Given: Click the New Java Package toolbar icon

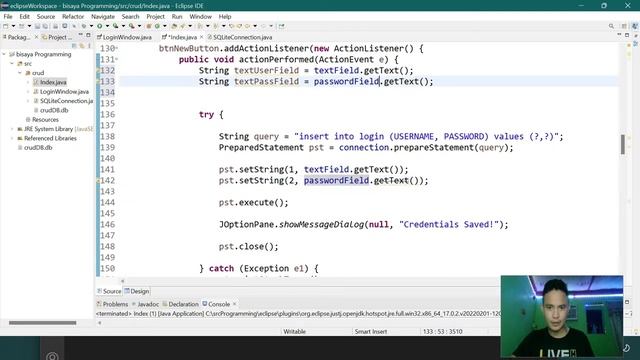Looking at the screenshot, I should tap(149, 26).
